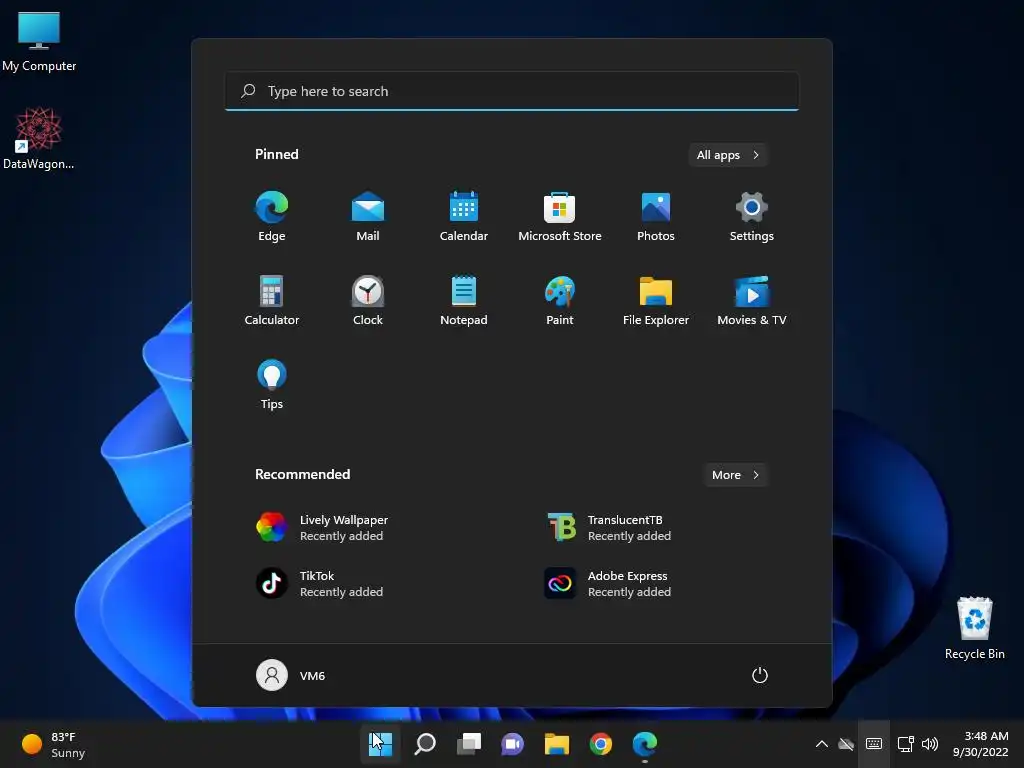Screen dimensions: 1024x768
Task: Launch Google Chrome from taskbar
Action: [x=600, y=744]
